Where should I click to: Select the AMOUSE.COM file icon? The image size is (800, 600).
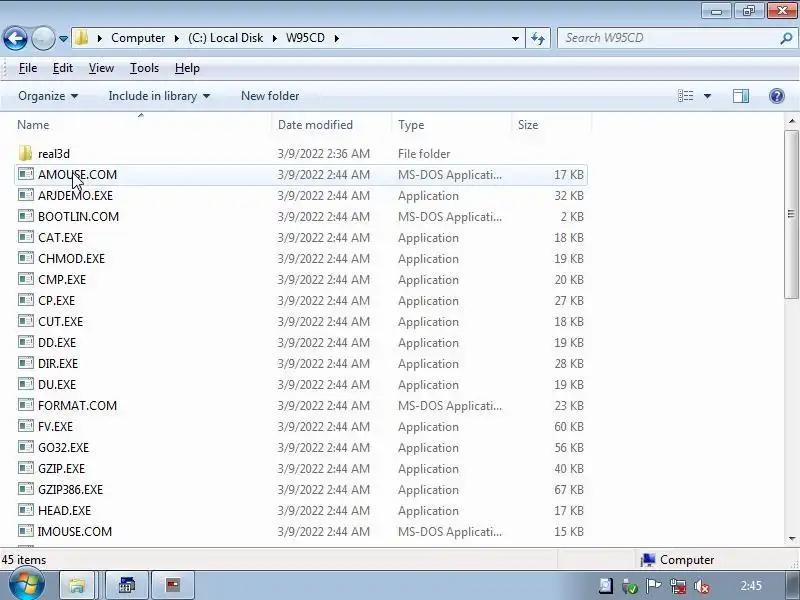[26, 174]
